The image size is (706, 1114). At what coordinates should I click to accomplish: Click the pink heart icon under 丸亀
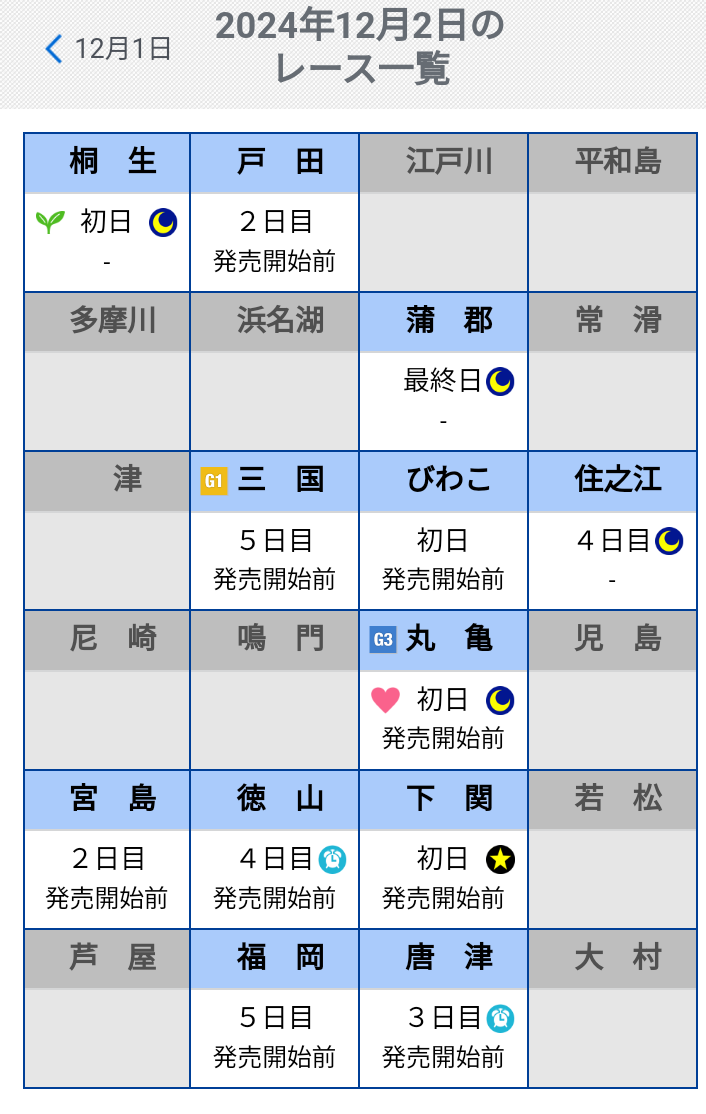(x=385, y=700)
